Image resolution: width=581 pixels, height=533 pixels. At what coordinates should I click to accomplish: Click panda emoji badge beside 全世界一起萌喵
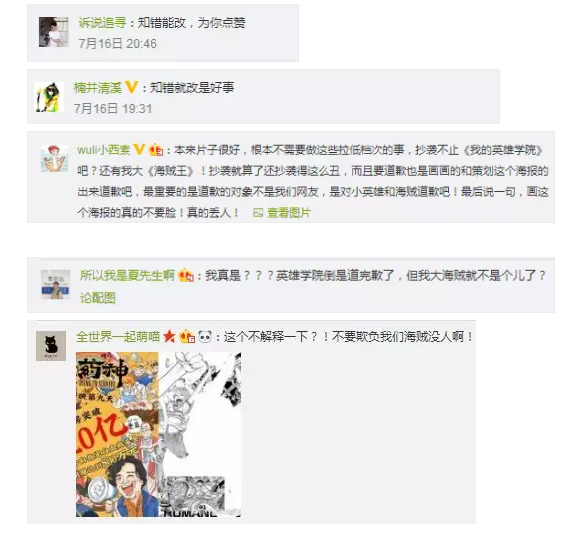pos(205,337)
